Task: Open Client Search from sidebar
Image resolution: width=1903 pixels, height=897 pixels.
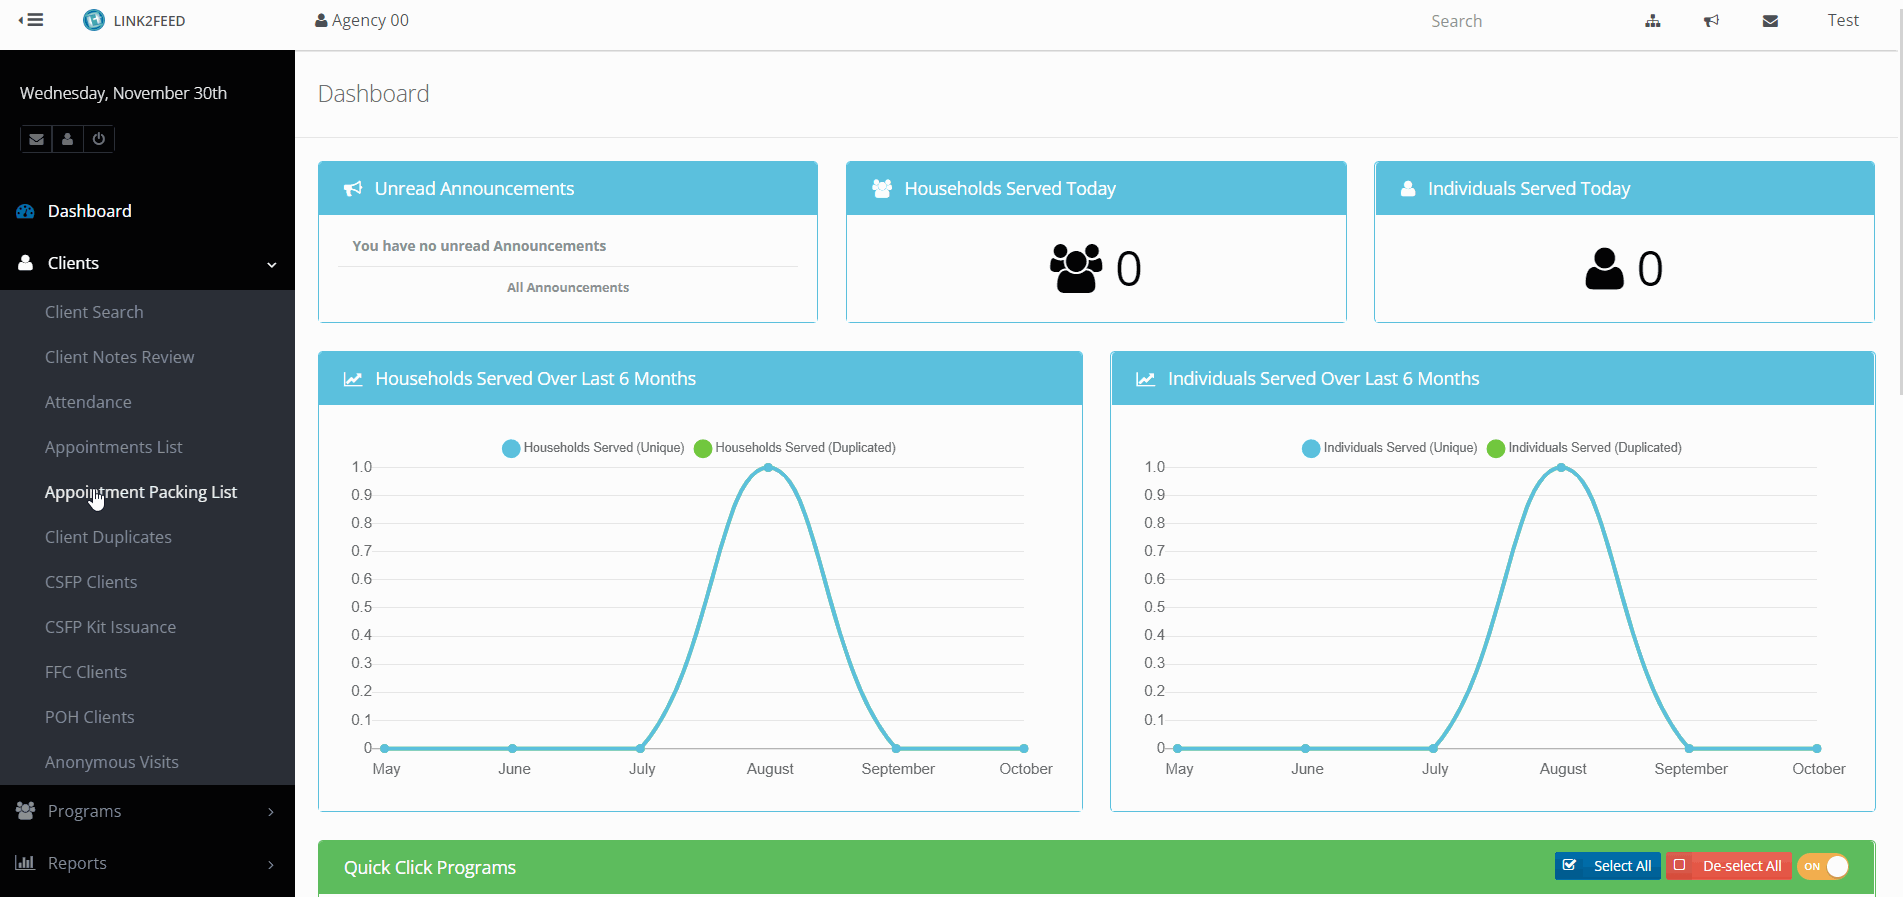Action: 94,312
